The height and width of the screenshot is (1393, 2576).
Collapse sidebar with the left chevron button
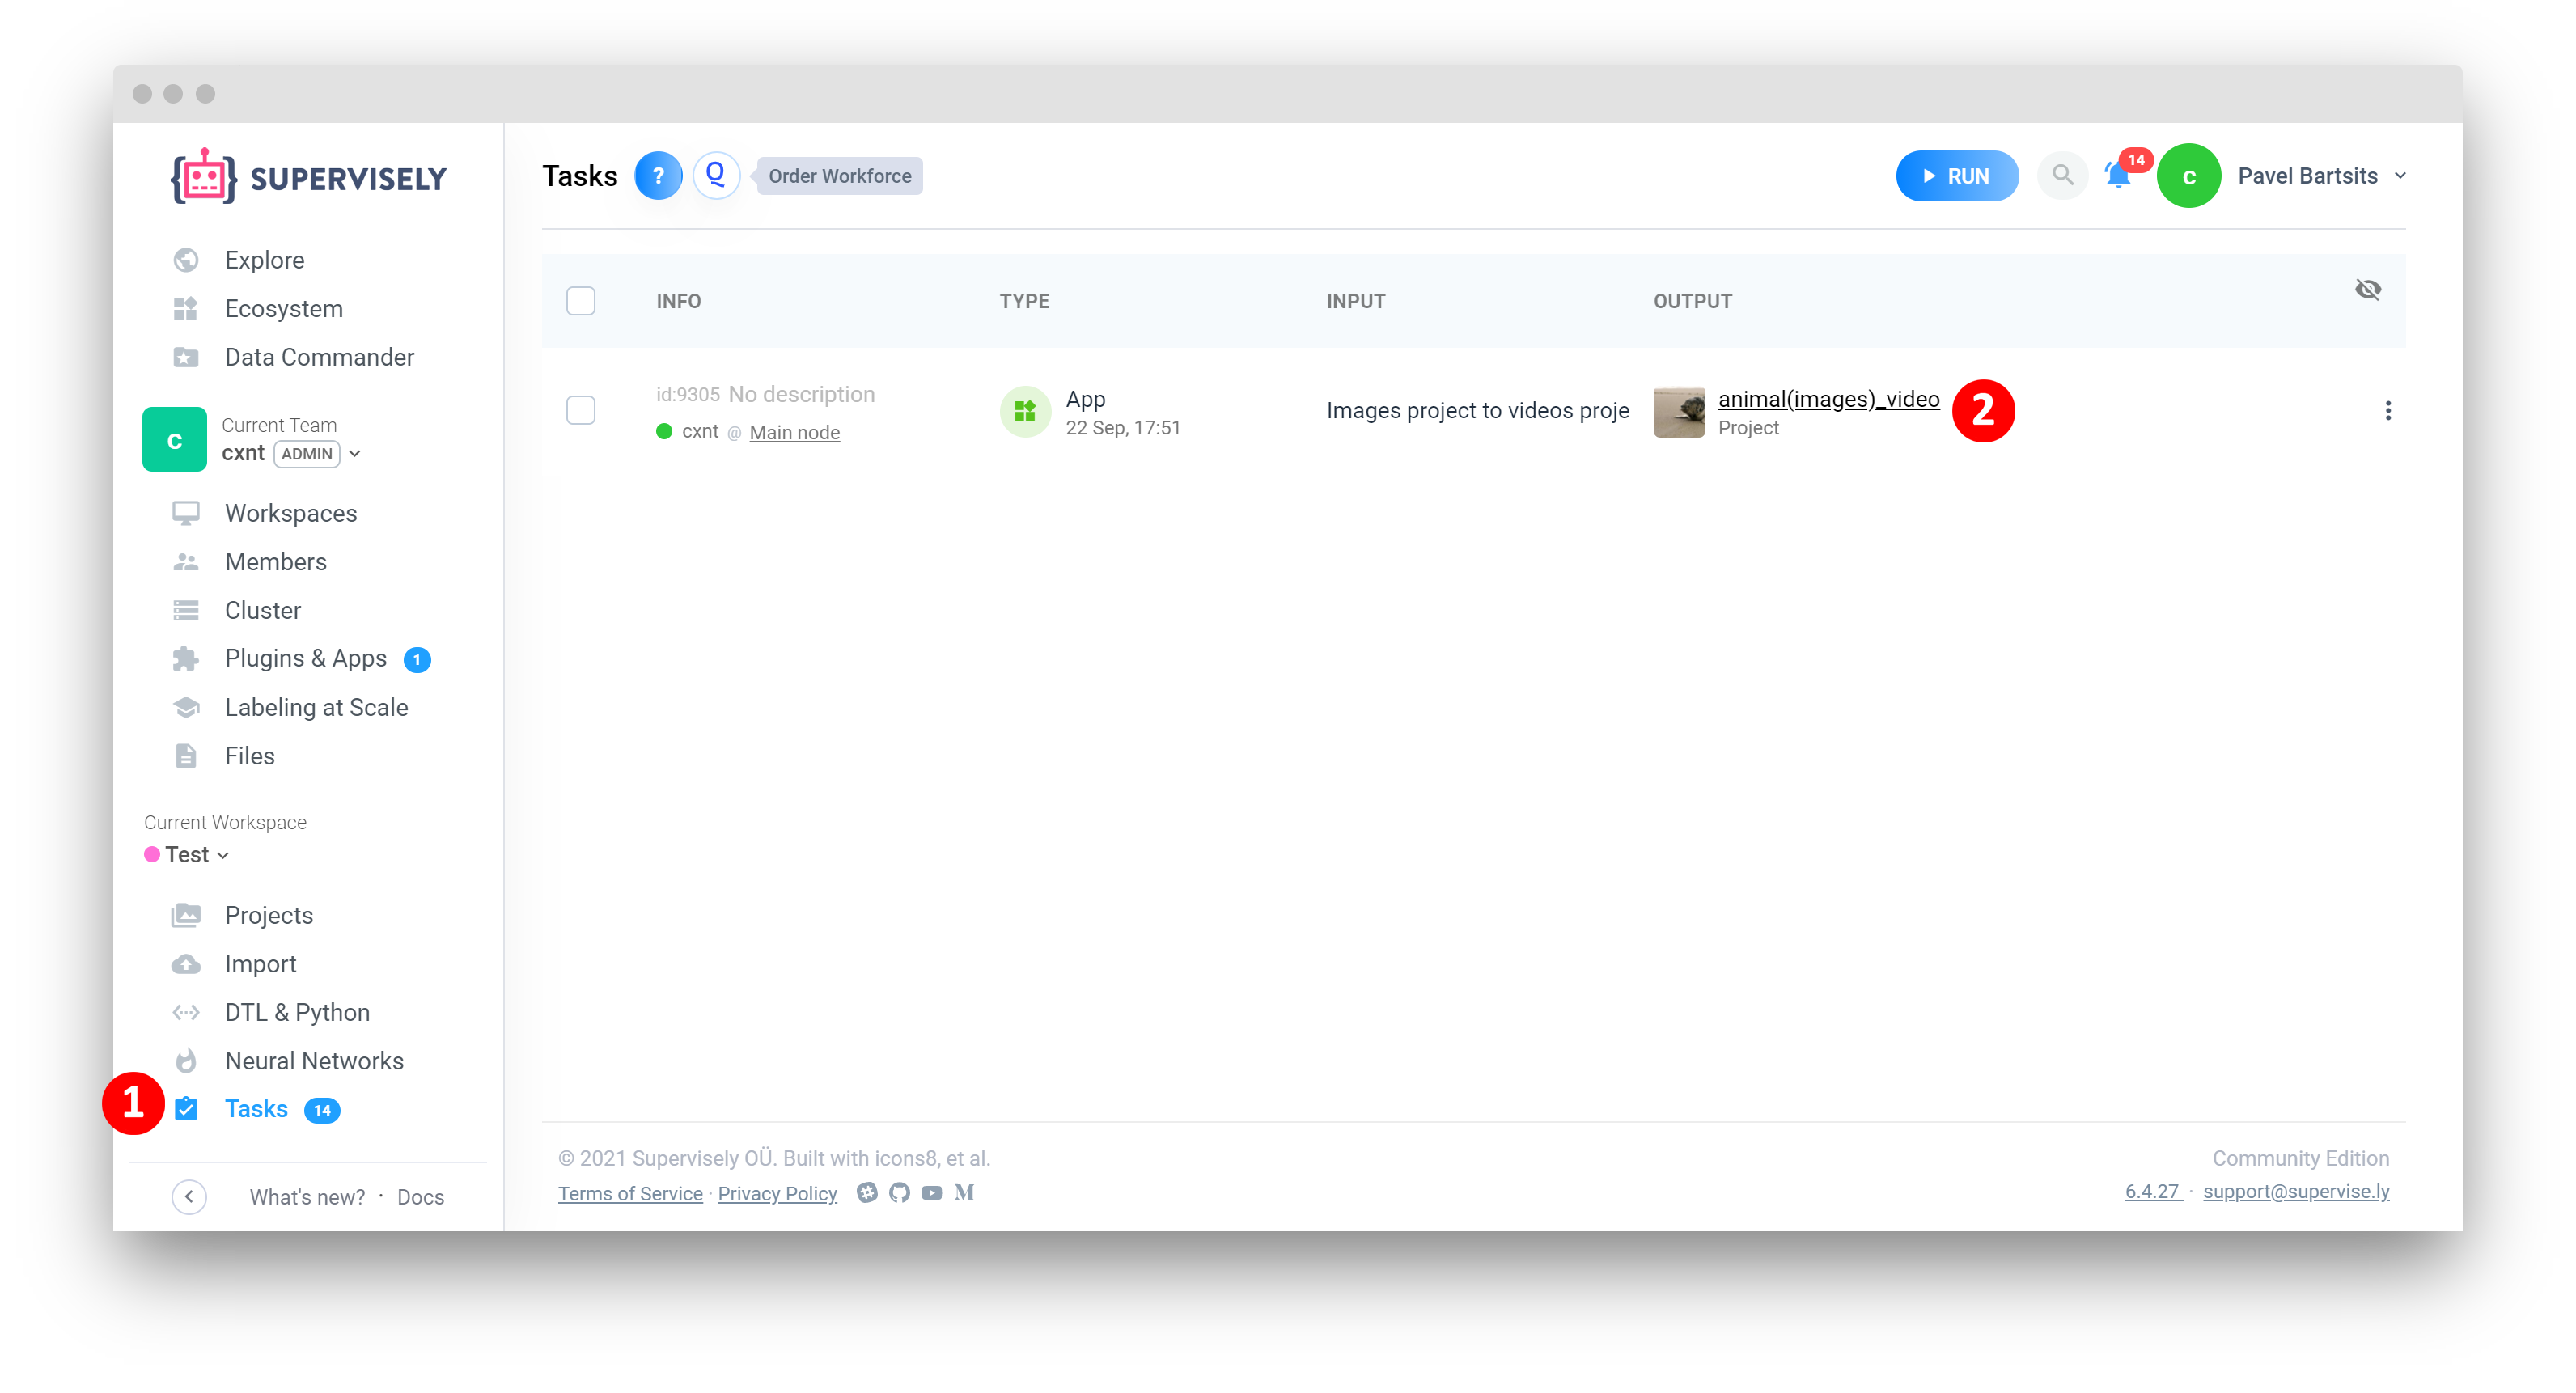(189, 1196)
